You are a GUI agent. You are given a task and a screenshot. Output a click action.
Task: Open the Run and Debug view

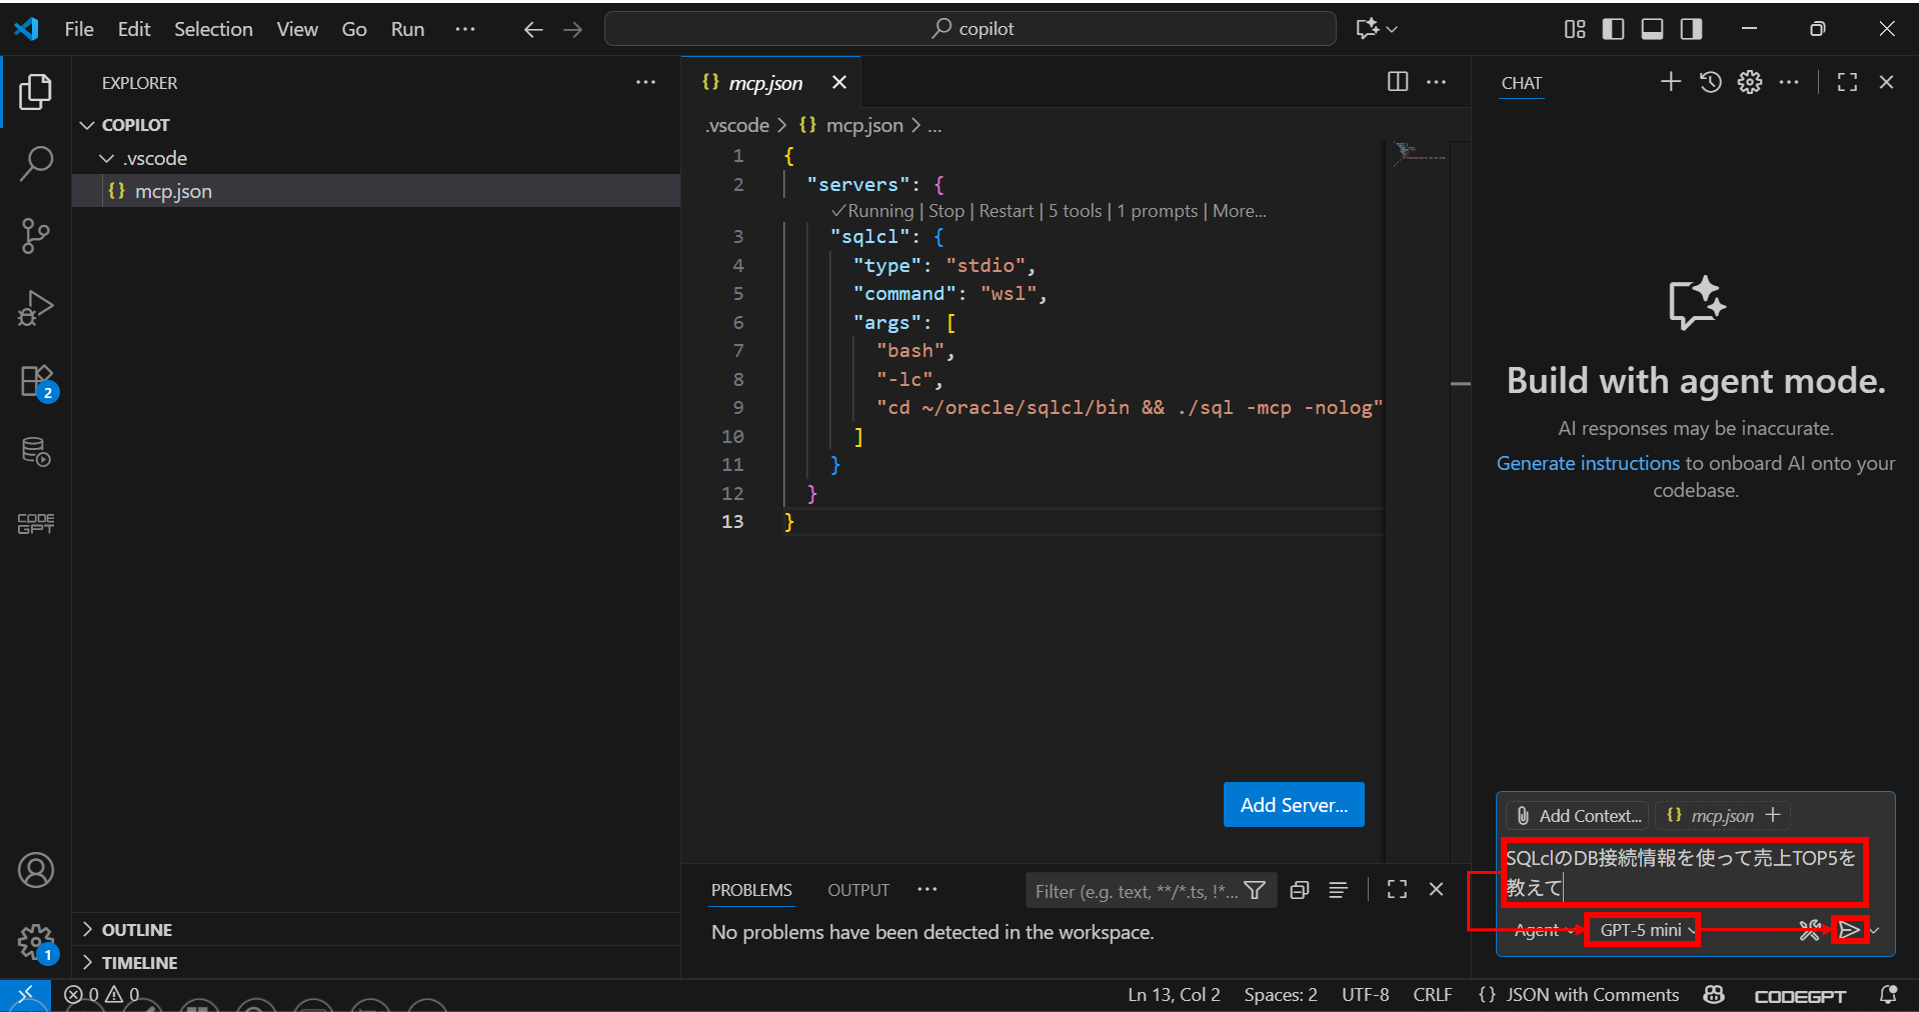pos(36,308)
